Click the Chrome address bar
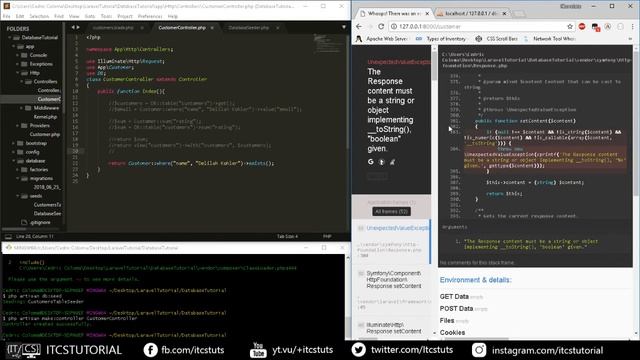 (482, 27)
